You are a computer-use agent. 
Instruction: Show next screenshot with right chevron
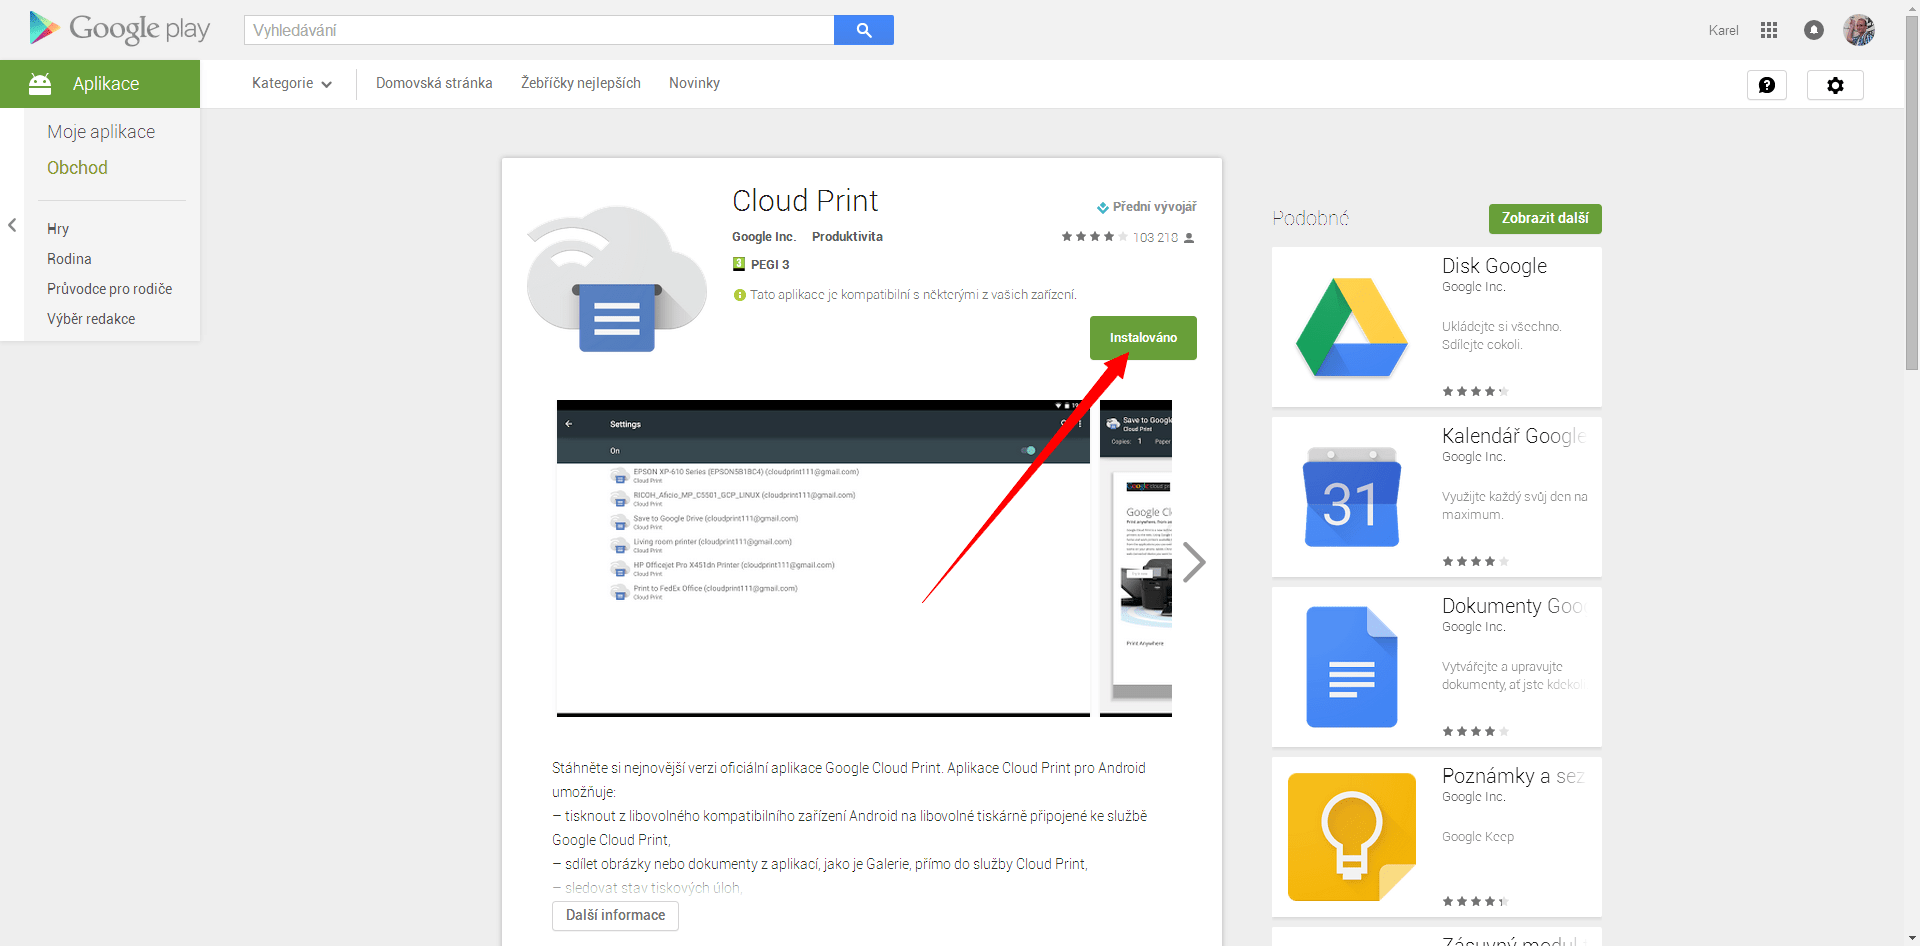1193,562
